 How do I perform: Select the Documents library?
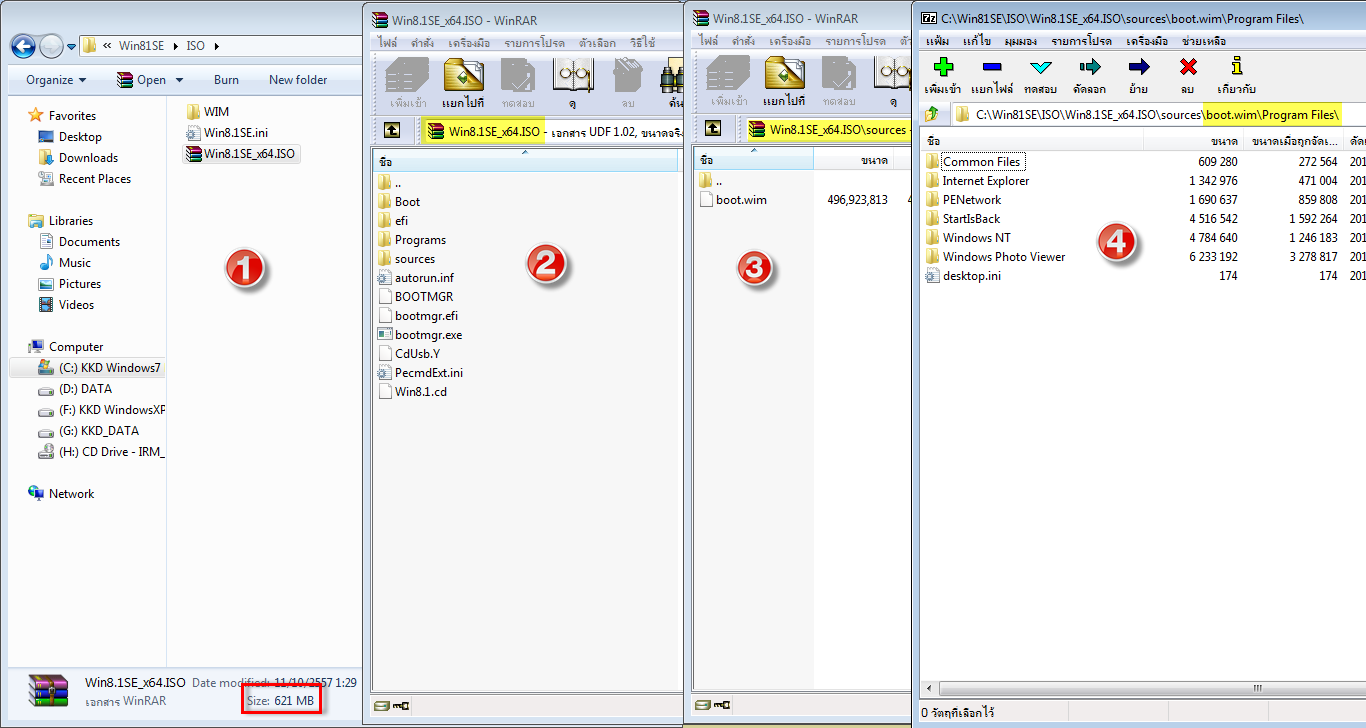click(x=89, y=241)
